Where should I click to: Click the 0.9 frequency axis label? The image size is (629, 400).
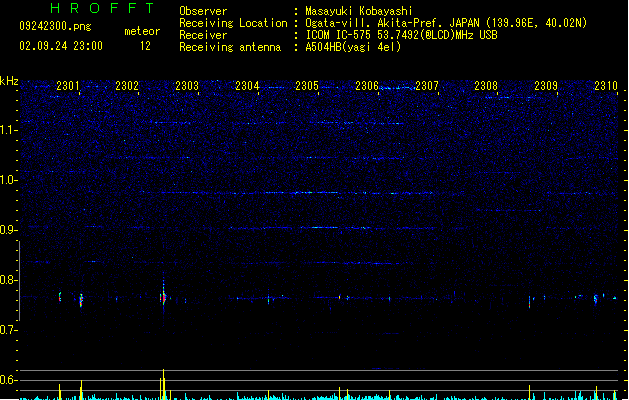(x=8, y=230)
